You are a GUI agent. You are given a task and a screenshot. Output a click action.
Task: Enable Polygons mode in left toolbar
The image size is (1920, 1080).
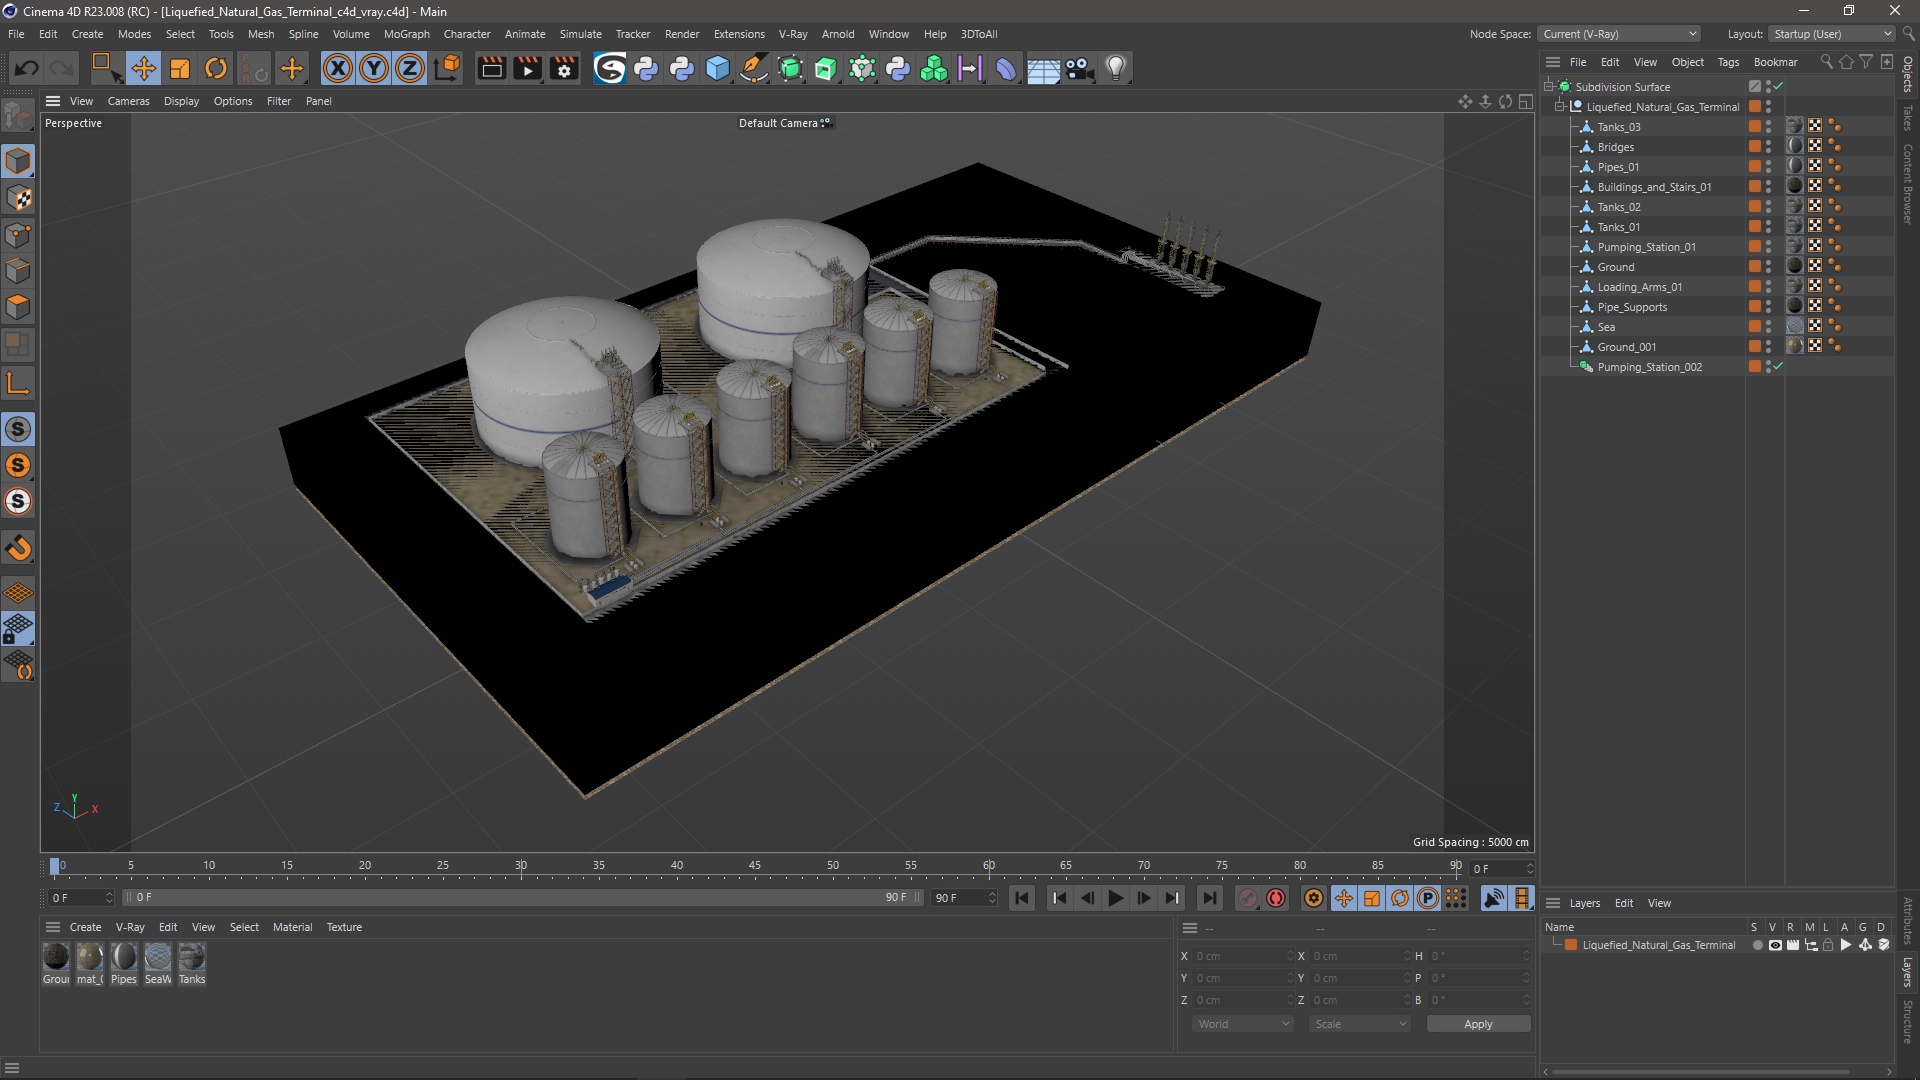(x=18, y=307)
